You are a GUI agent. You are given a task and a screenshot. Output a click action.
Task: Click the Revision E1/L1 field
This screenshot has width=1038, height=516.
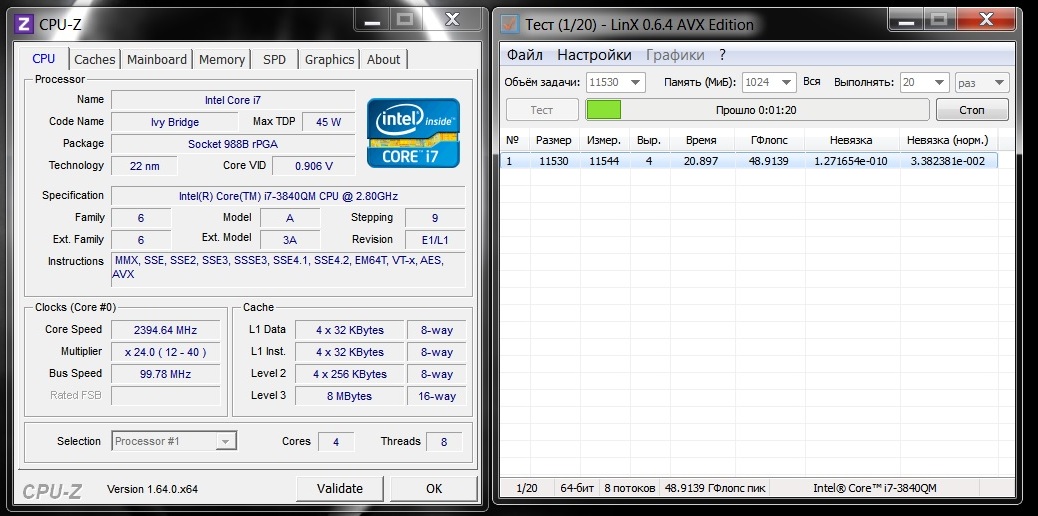coord(435,240)
